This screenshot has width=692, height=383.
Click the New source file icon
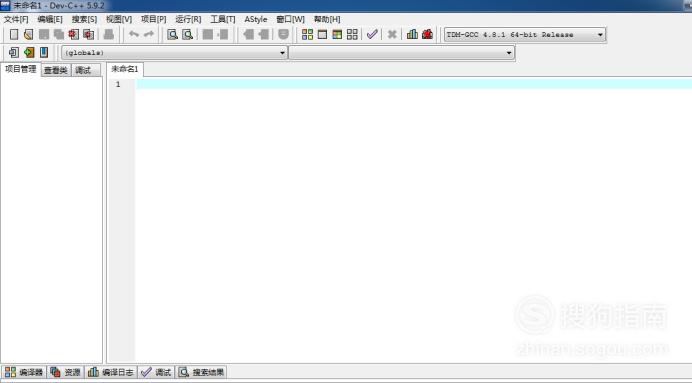(14, 34)
